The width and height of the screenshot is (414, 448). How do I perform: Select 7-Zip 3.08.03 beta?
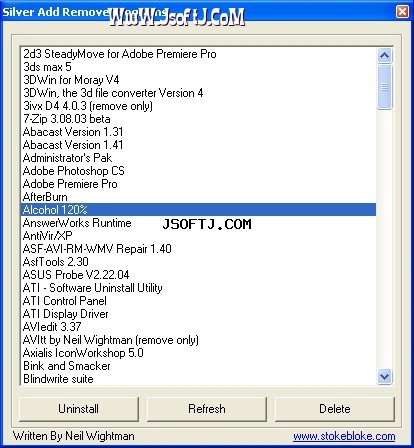tap(198, 119)
